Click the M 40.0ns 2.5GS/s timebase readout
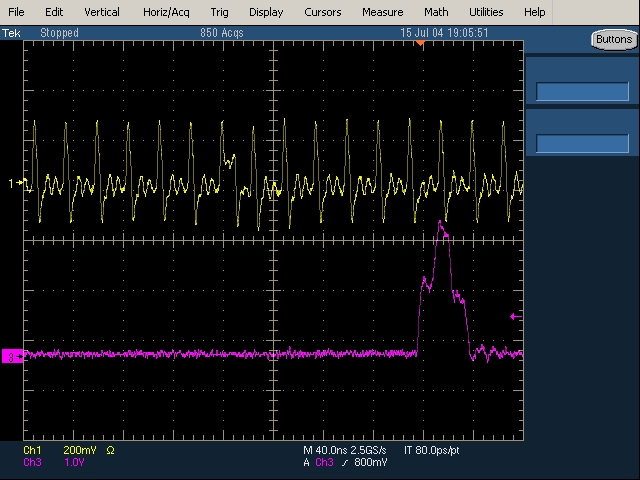Image resolution: width=640 pixels, height=480 pixels. 344,450
